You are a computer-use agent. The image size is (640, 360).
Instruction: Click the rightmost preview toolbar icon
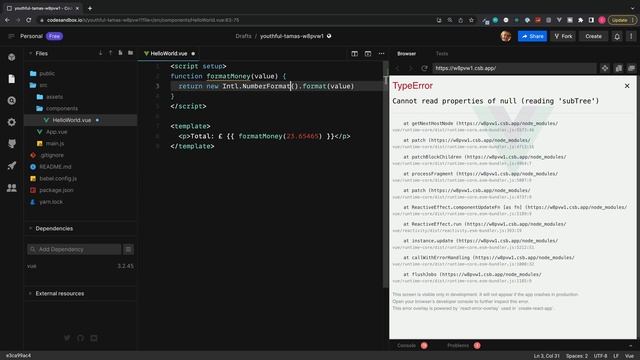[x=631, y=68]
